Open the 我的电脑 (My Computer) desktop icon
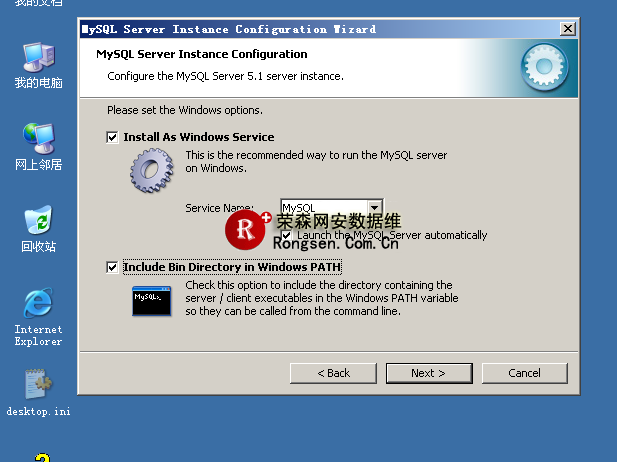 (x=38, y=59)
